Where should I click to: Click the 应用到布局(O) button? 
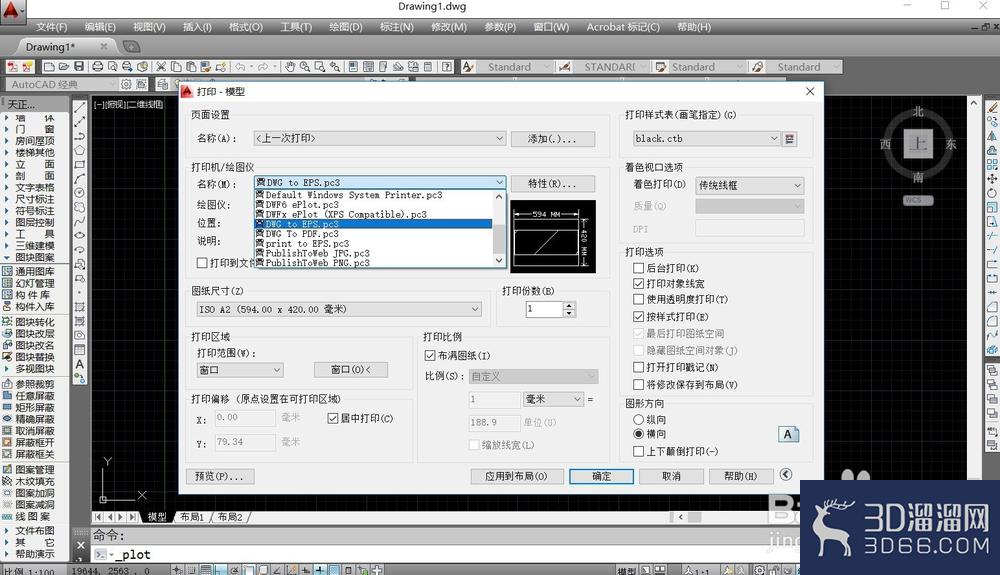point(517,476)
